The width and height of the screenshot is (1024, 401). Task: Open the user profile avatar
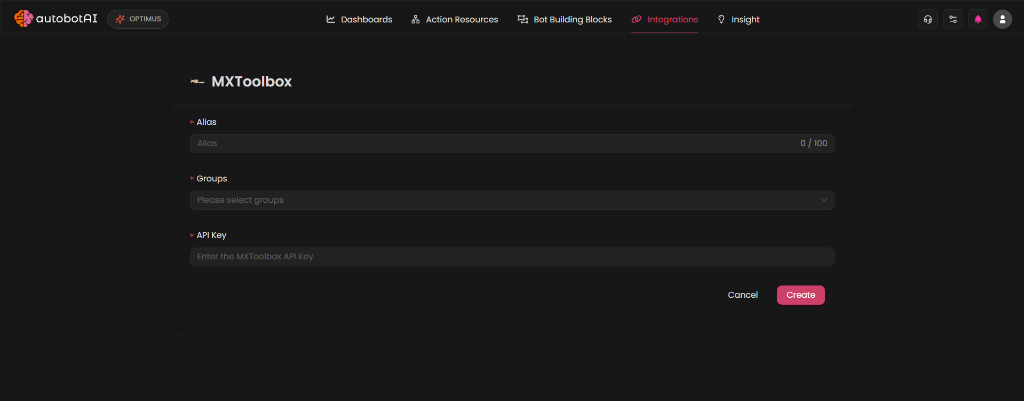(1002, 19)
